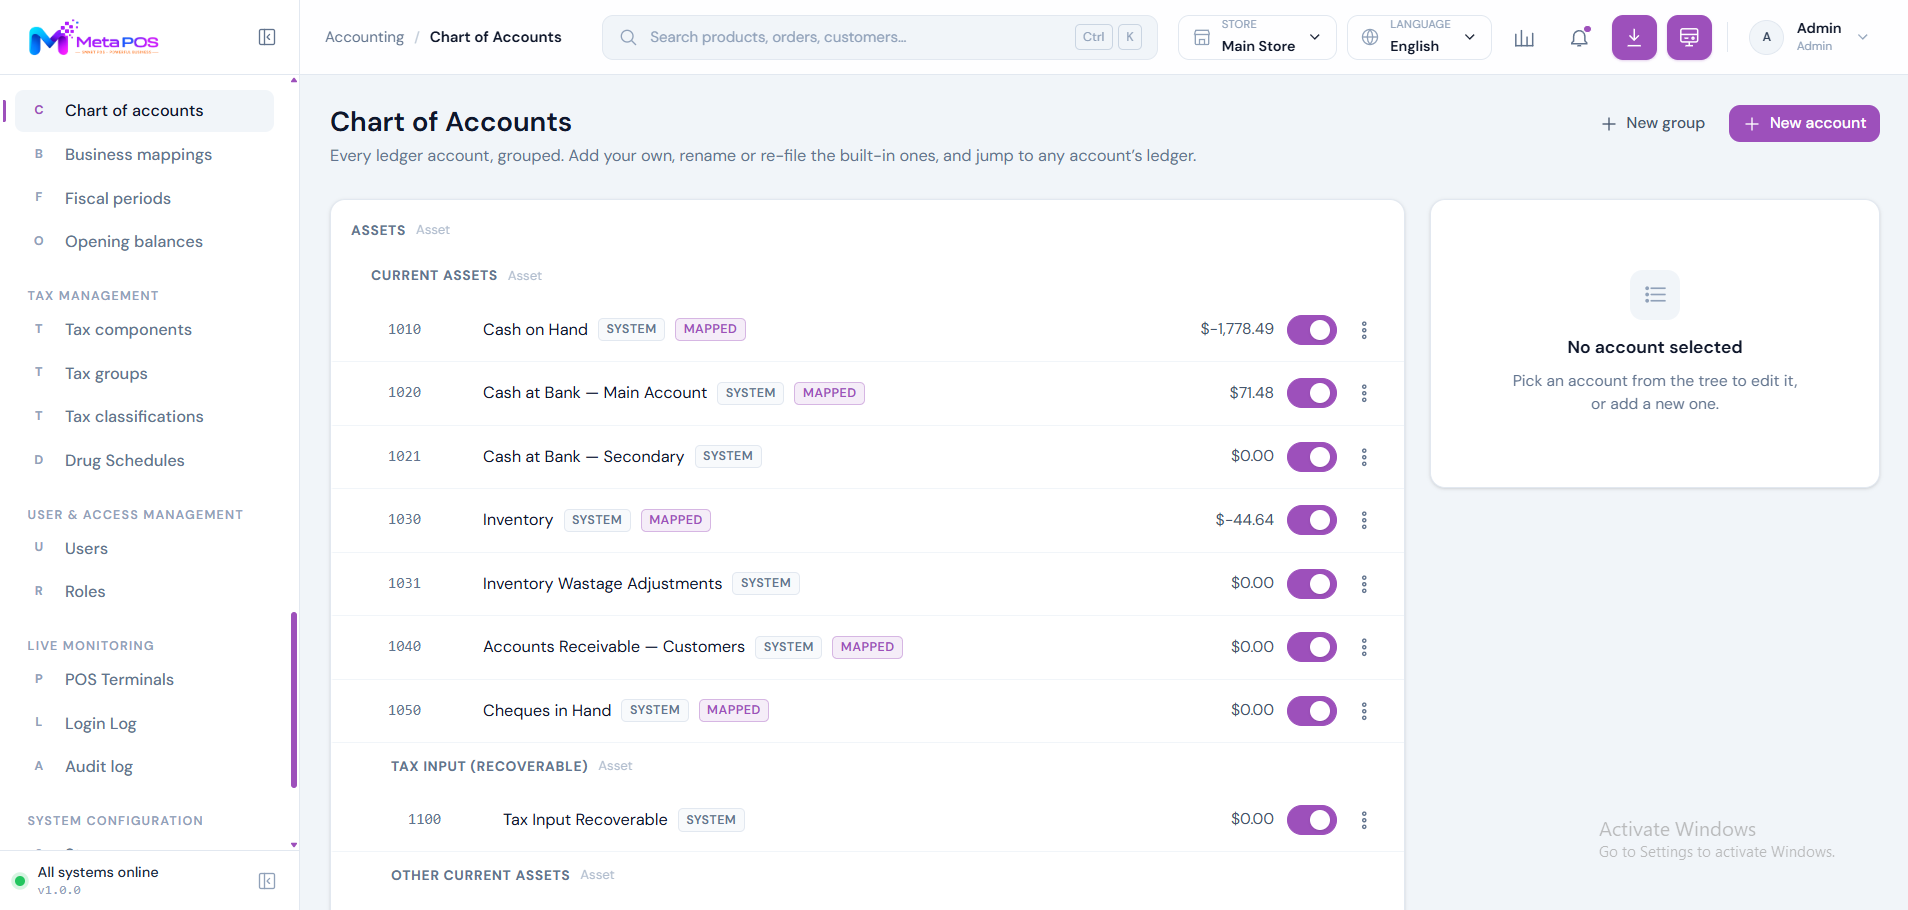Open the analytics bar chart icon
Image resolution: width=1908 pixels, height=910 pixels.
click(x=1524, y=38)
